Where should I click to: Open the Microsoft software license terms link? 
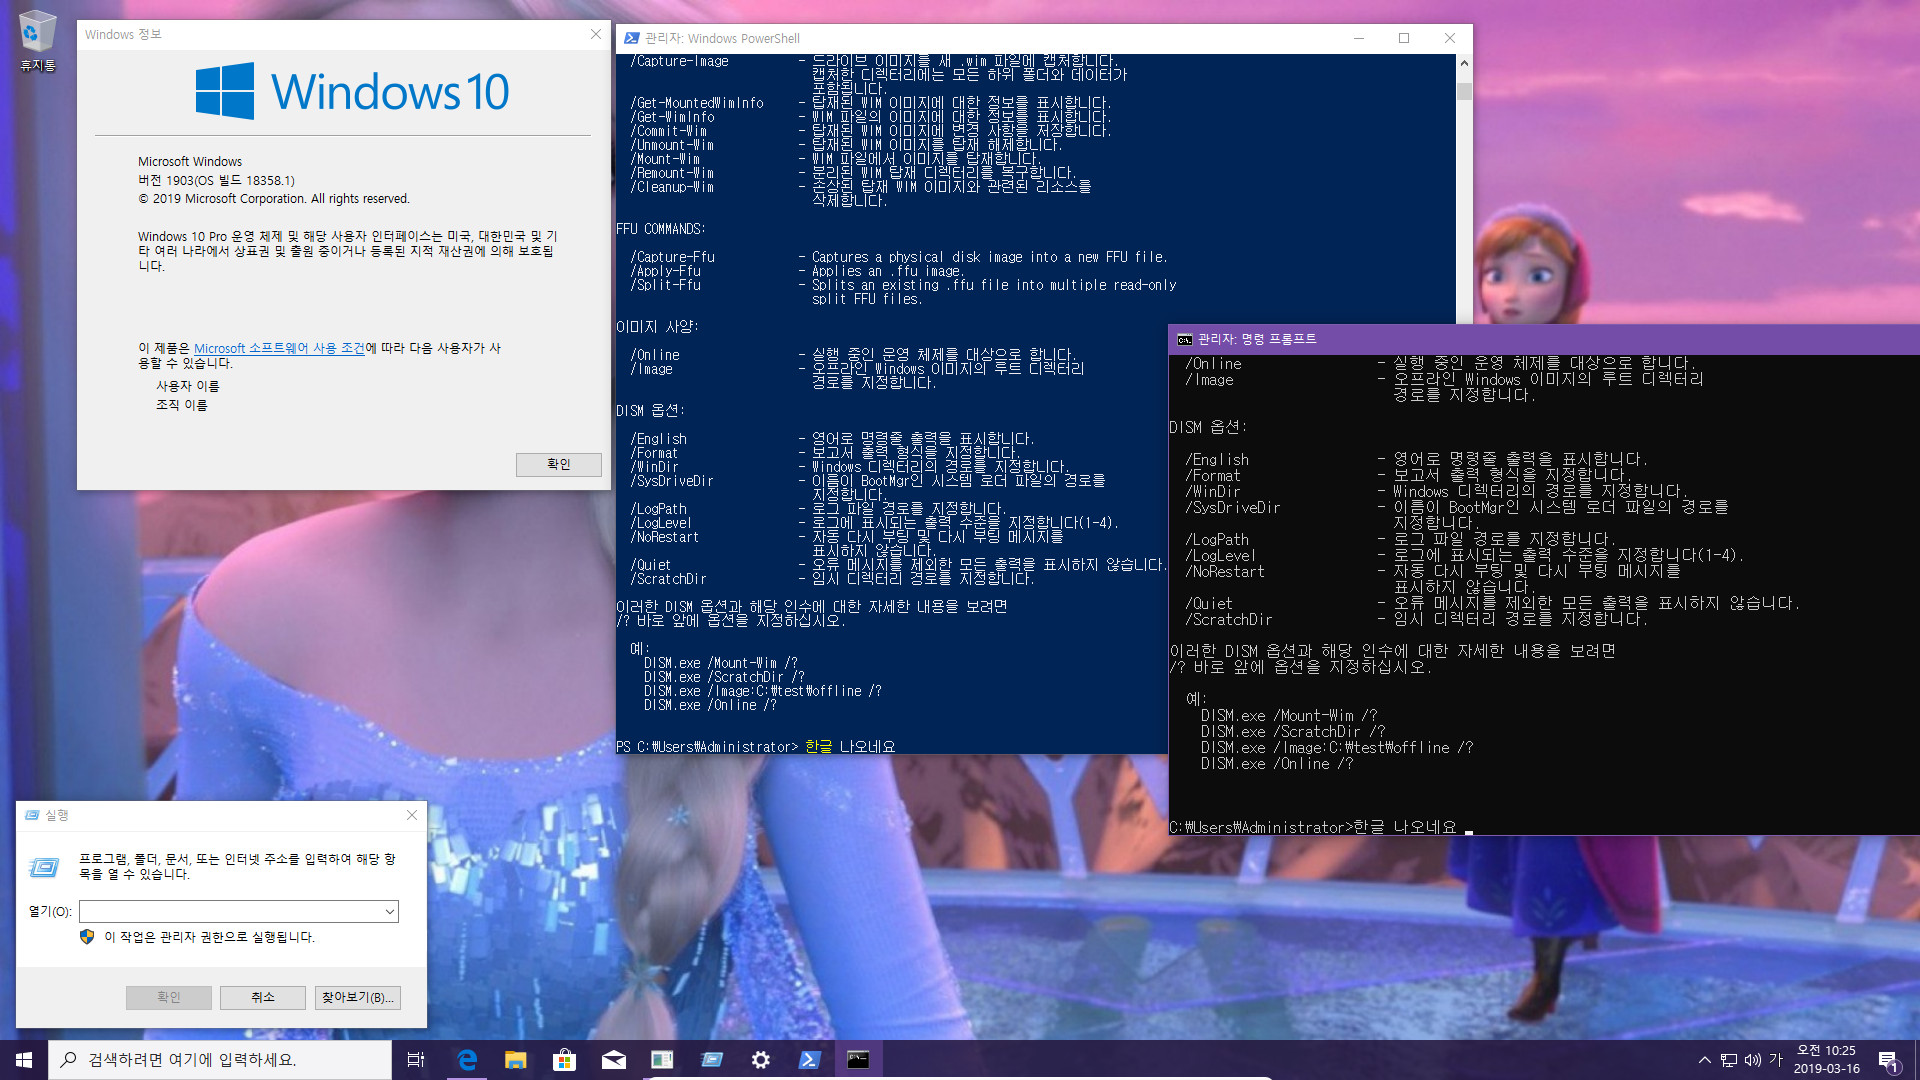pos(279,348)
